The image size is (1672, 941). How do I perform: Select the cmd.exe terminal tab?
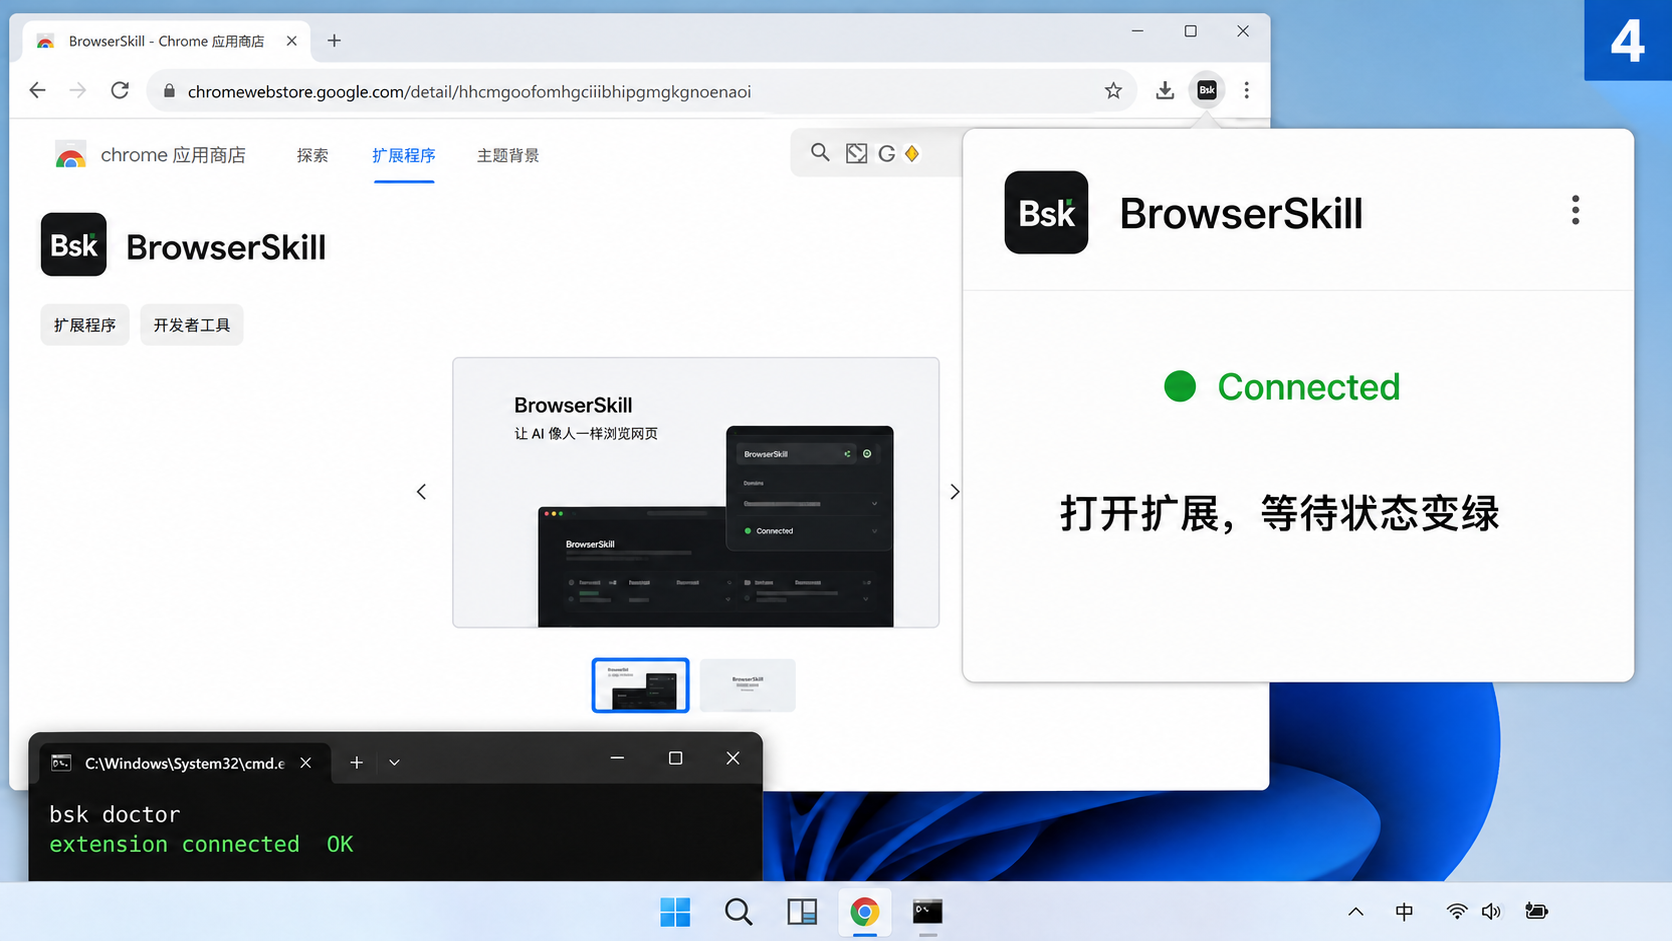pyautogui.click(x=184, y=763)
